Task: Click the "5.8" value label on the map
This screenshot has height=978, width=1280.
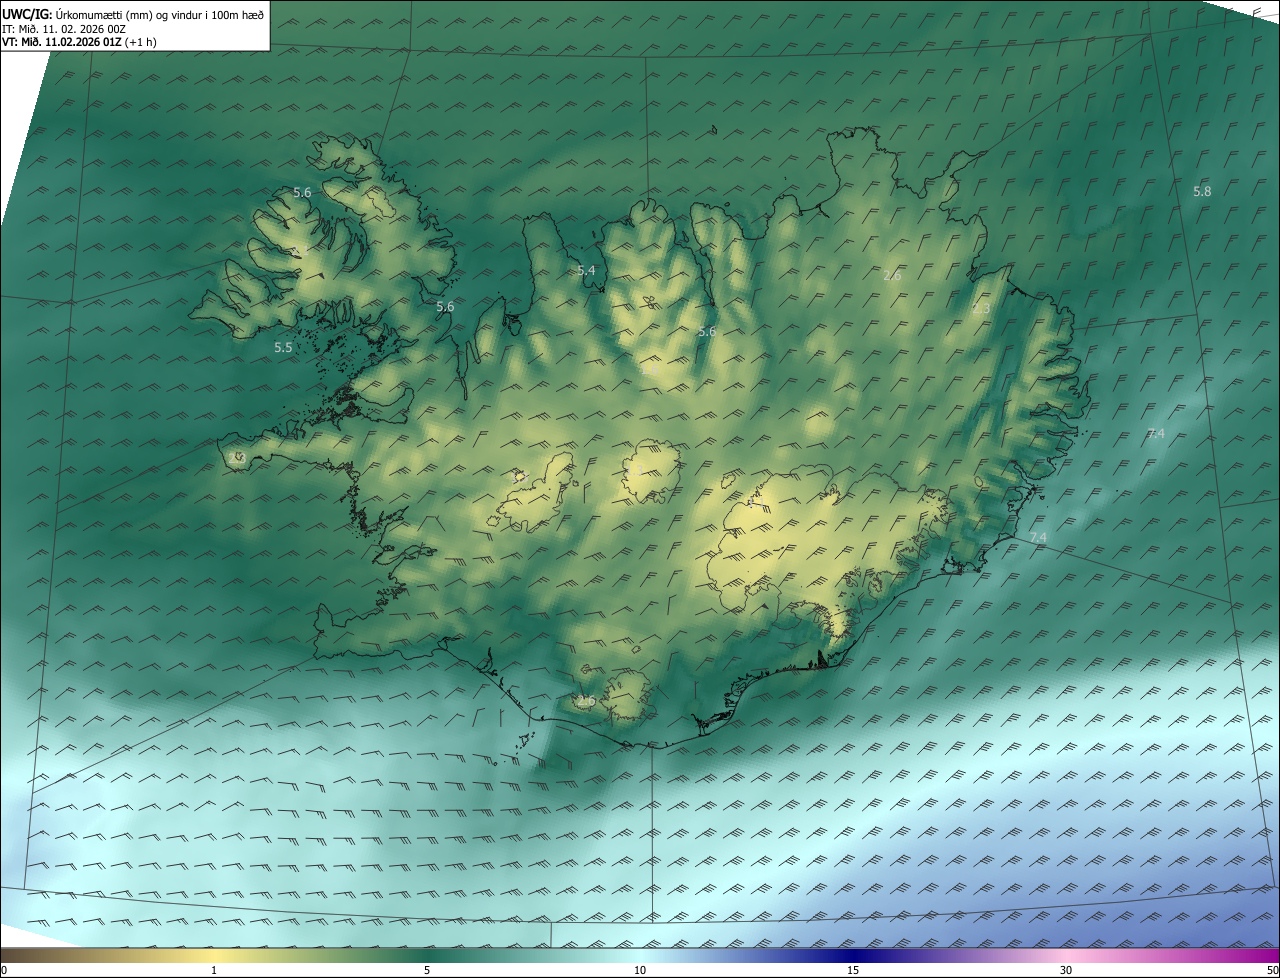Action: click(1202, 191)
